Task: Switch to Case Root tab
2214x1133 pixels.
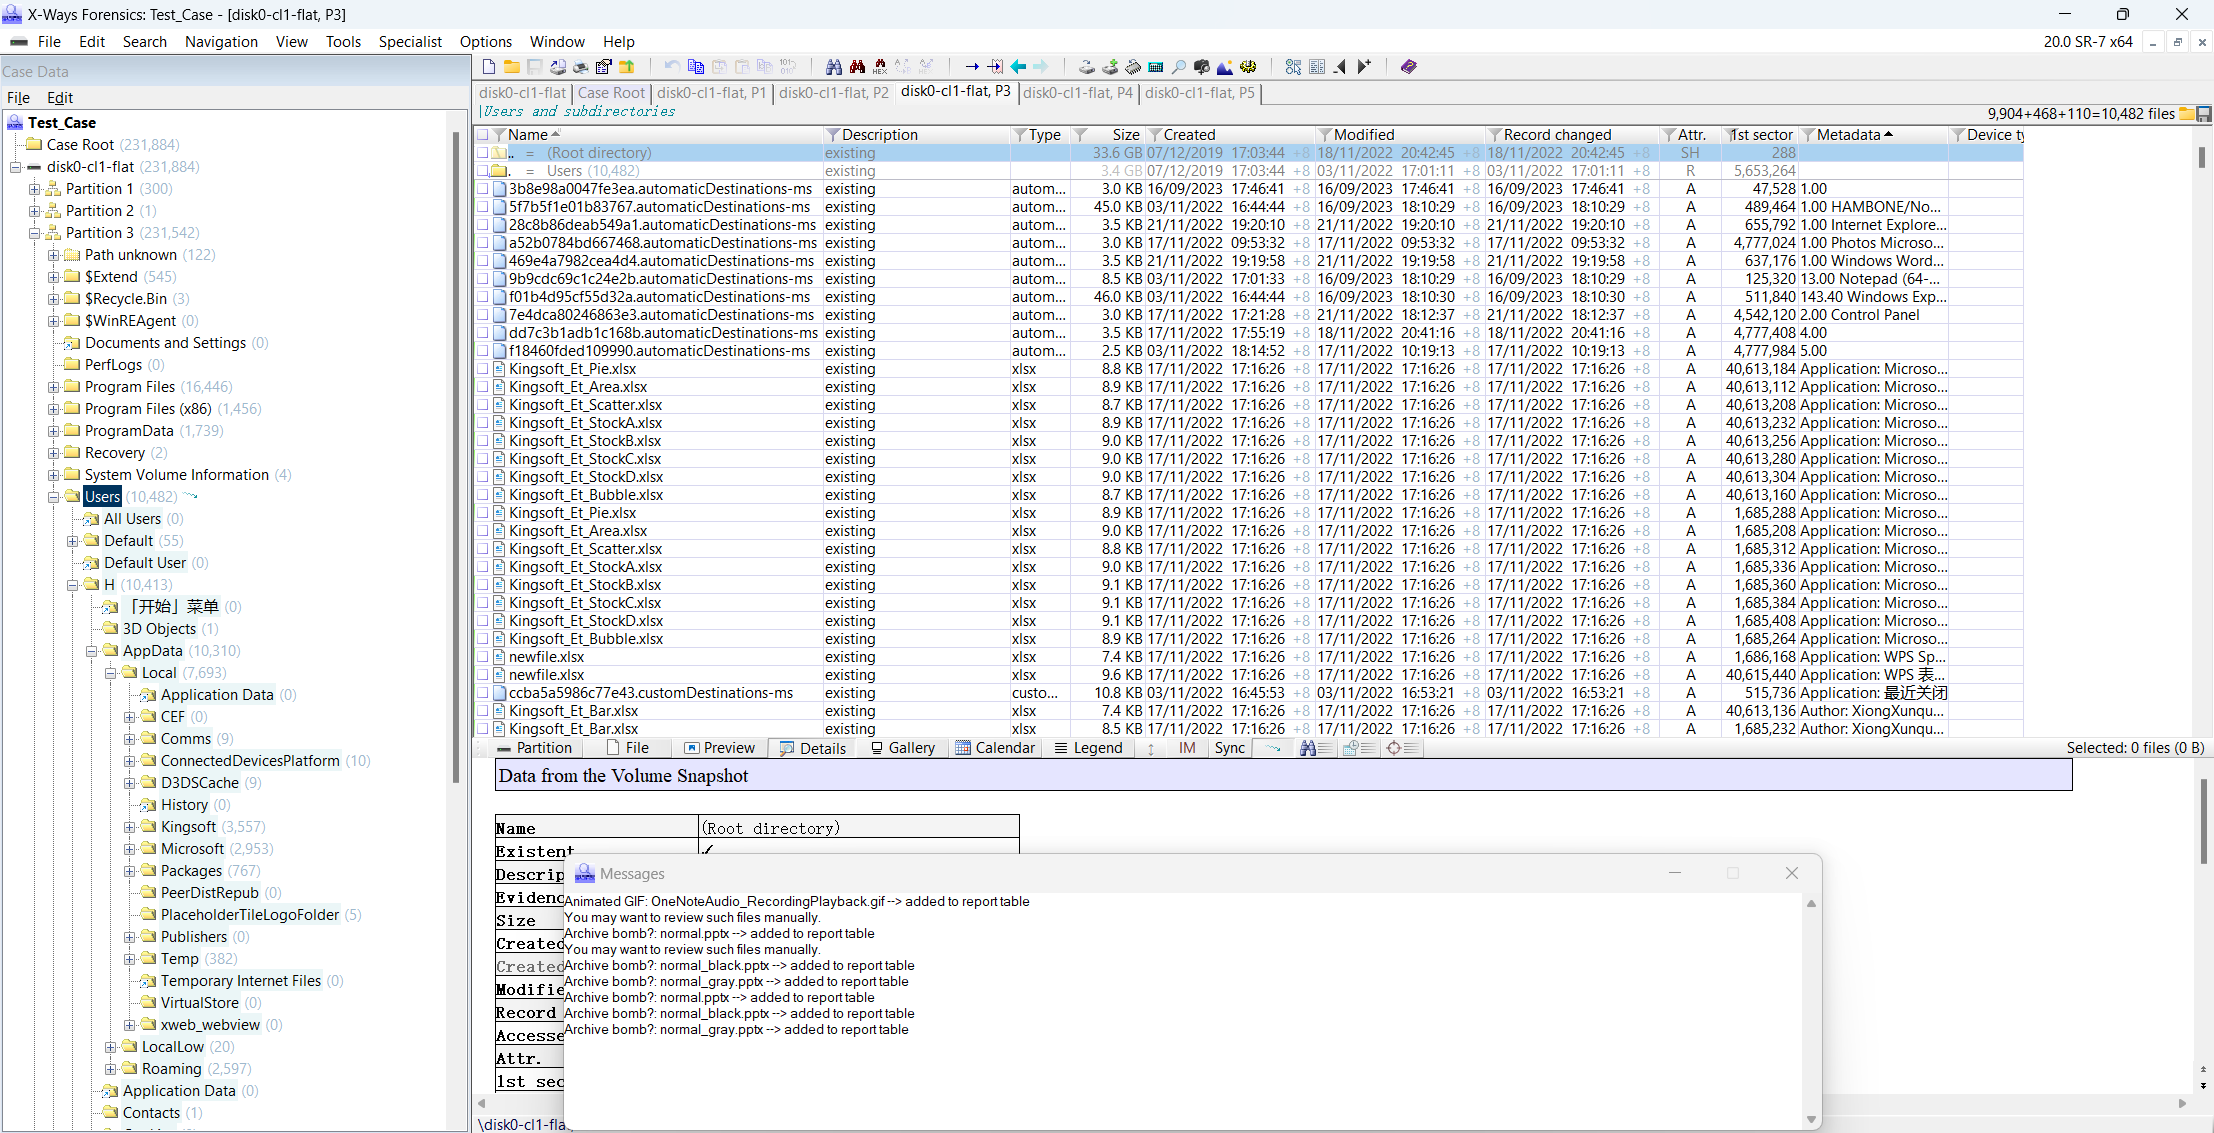Action: click(x=611, y=93)
